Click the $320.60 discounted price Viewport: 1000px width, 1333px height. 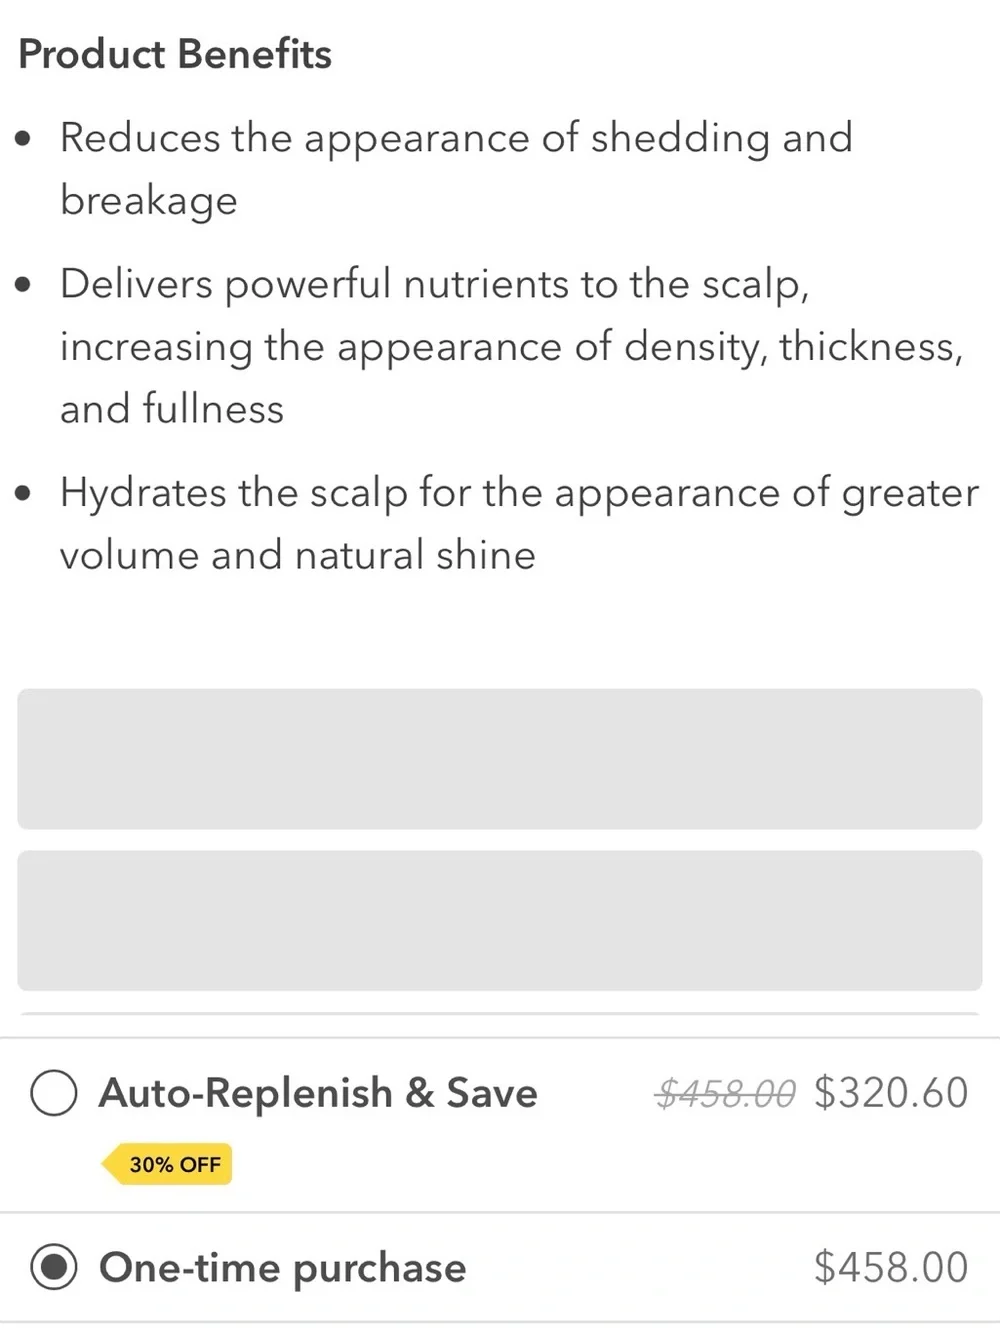coord(891,1093)
